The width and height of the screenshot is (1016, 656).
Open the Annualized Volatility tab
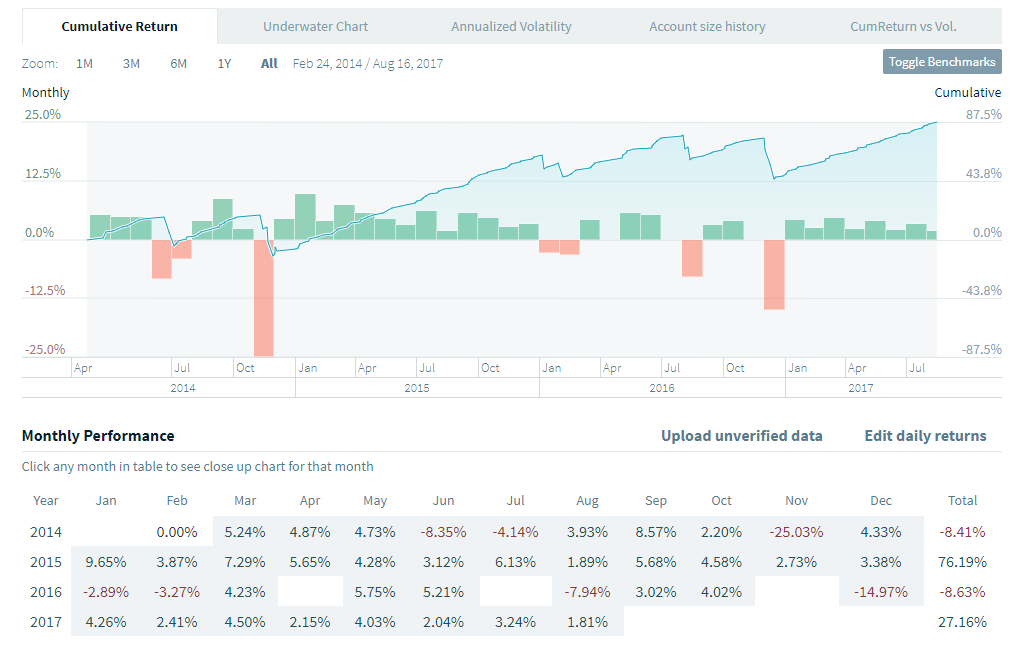point(511,26)
